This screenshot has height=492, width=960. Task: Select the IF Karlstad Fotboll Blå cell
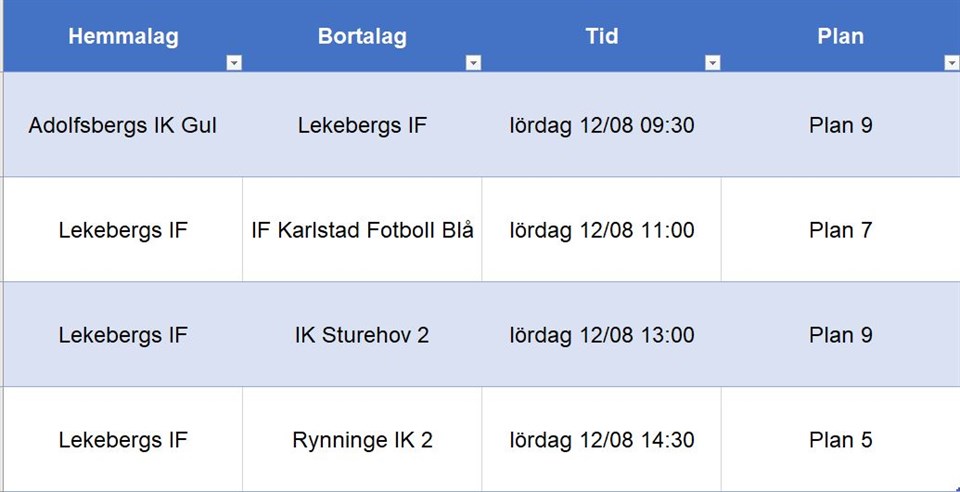point(362,230)
